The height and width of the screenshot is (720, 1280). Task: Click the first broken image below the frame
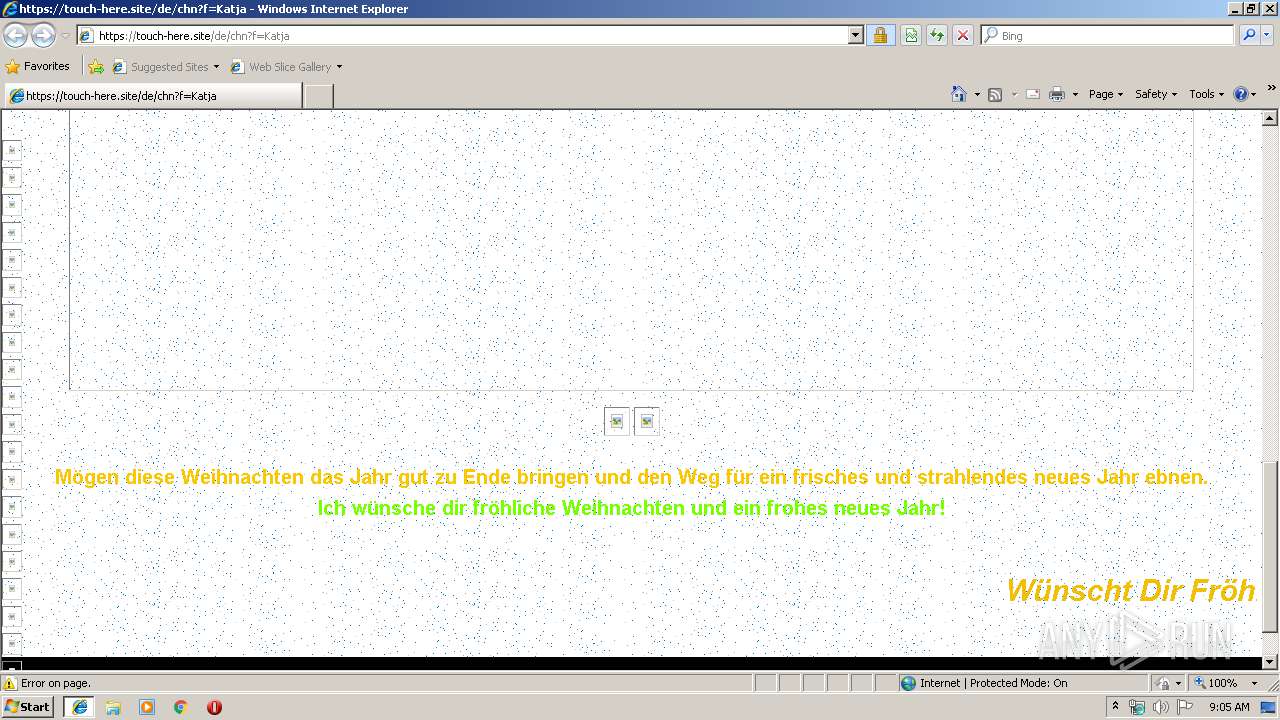click(617, 422)
